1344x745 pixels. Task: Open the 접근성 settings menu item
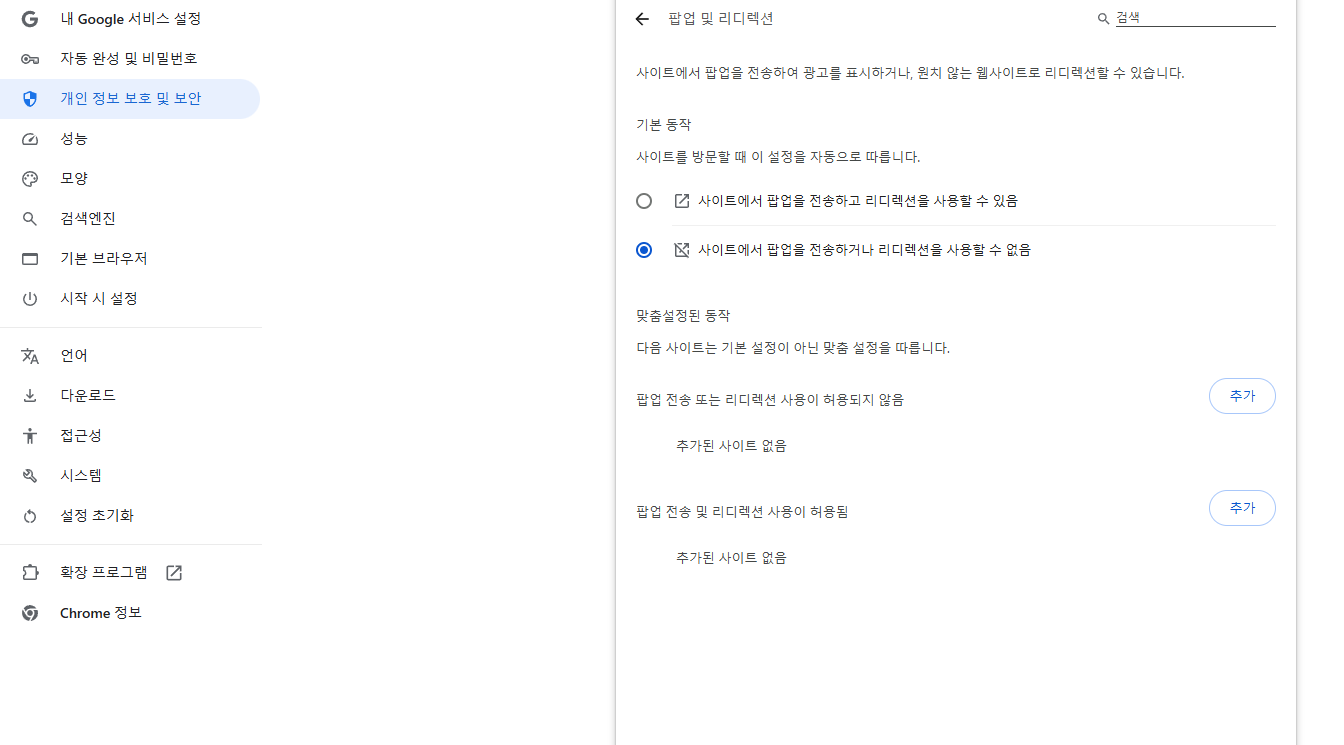[x=81, y=436]
